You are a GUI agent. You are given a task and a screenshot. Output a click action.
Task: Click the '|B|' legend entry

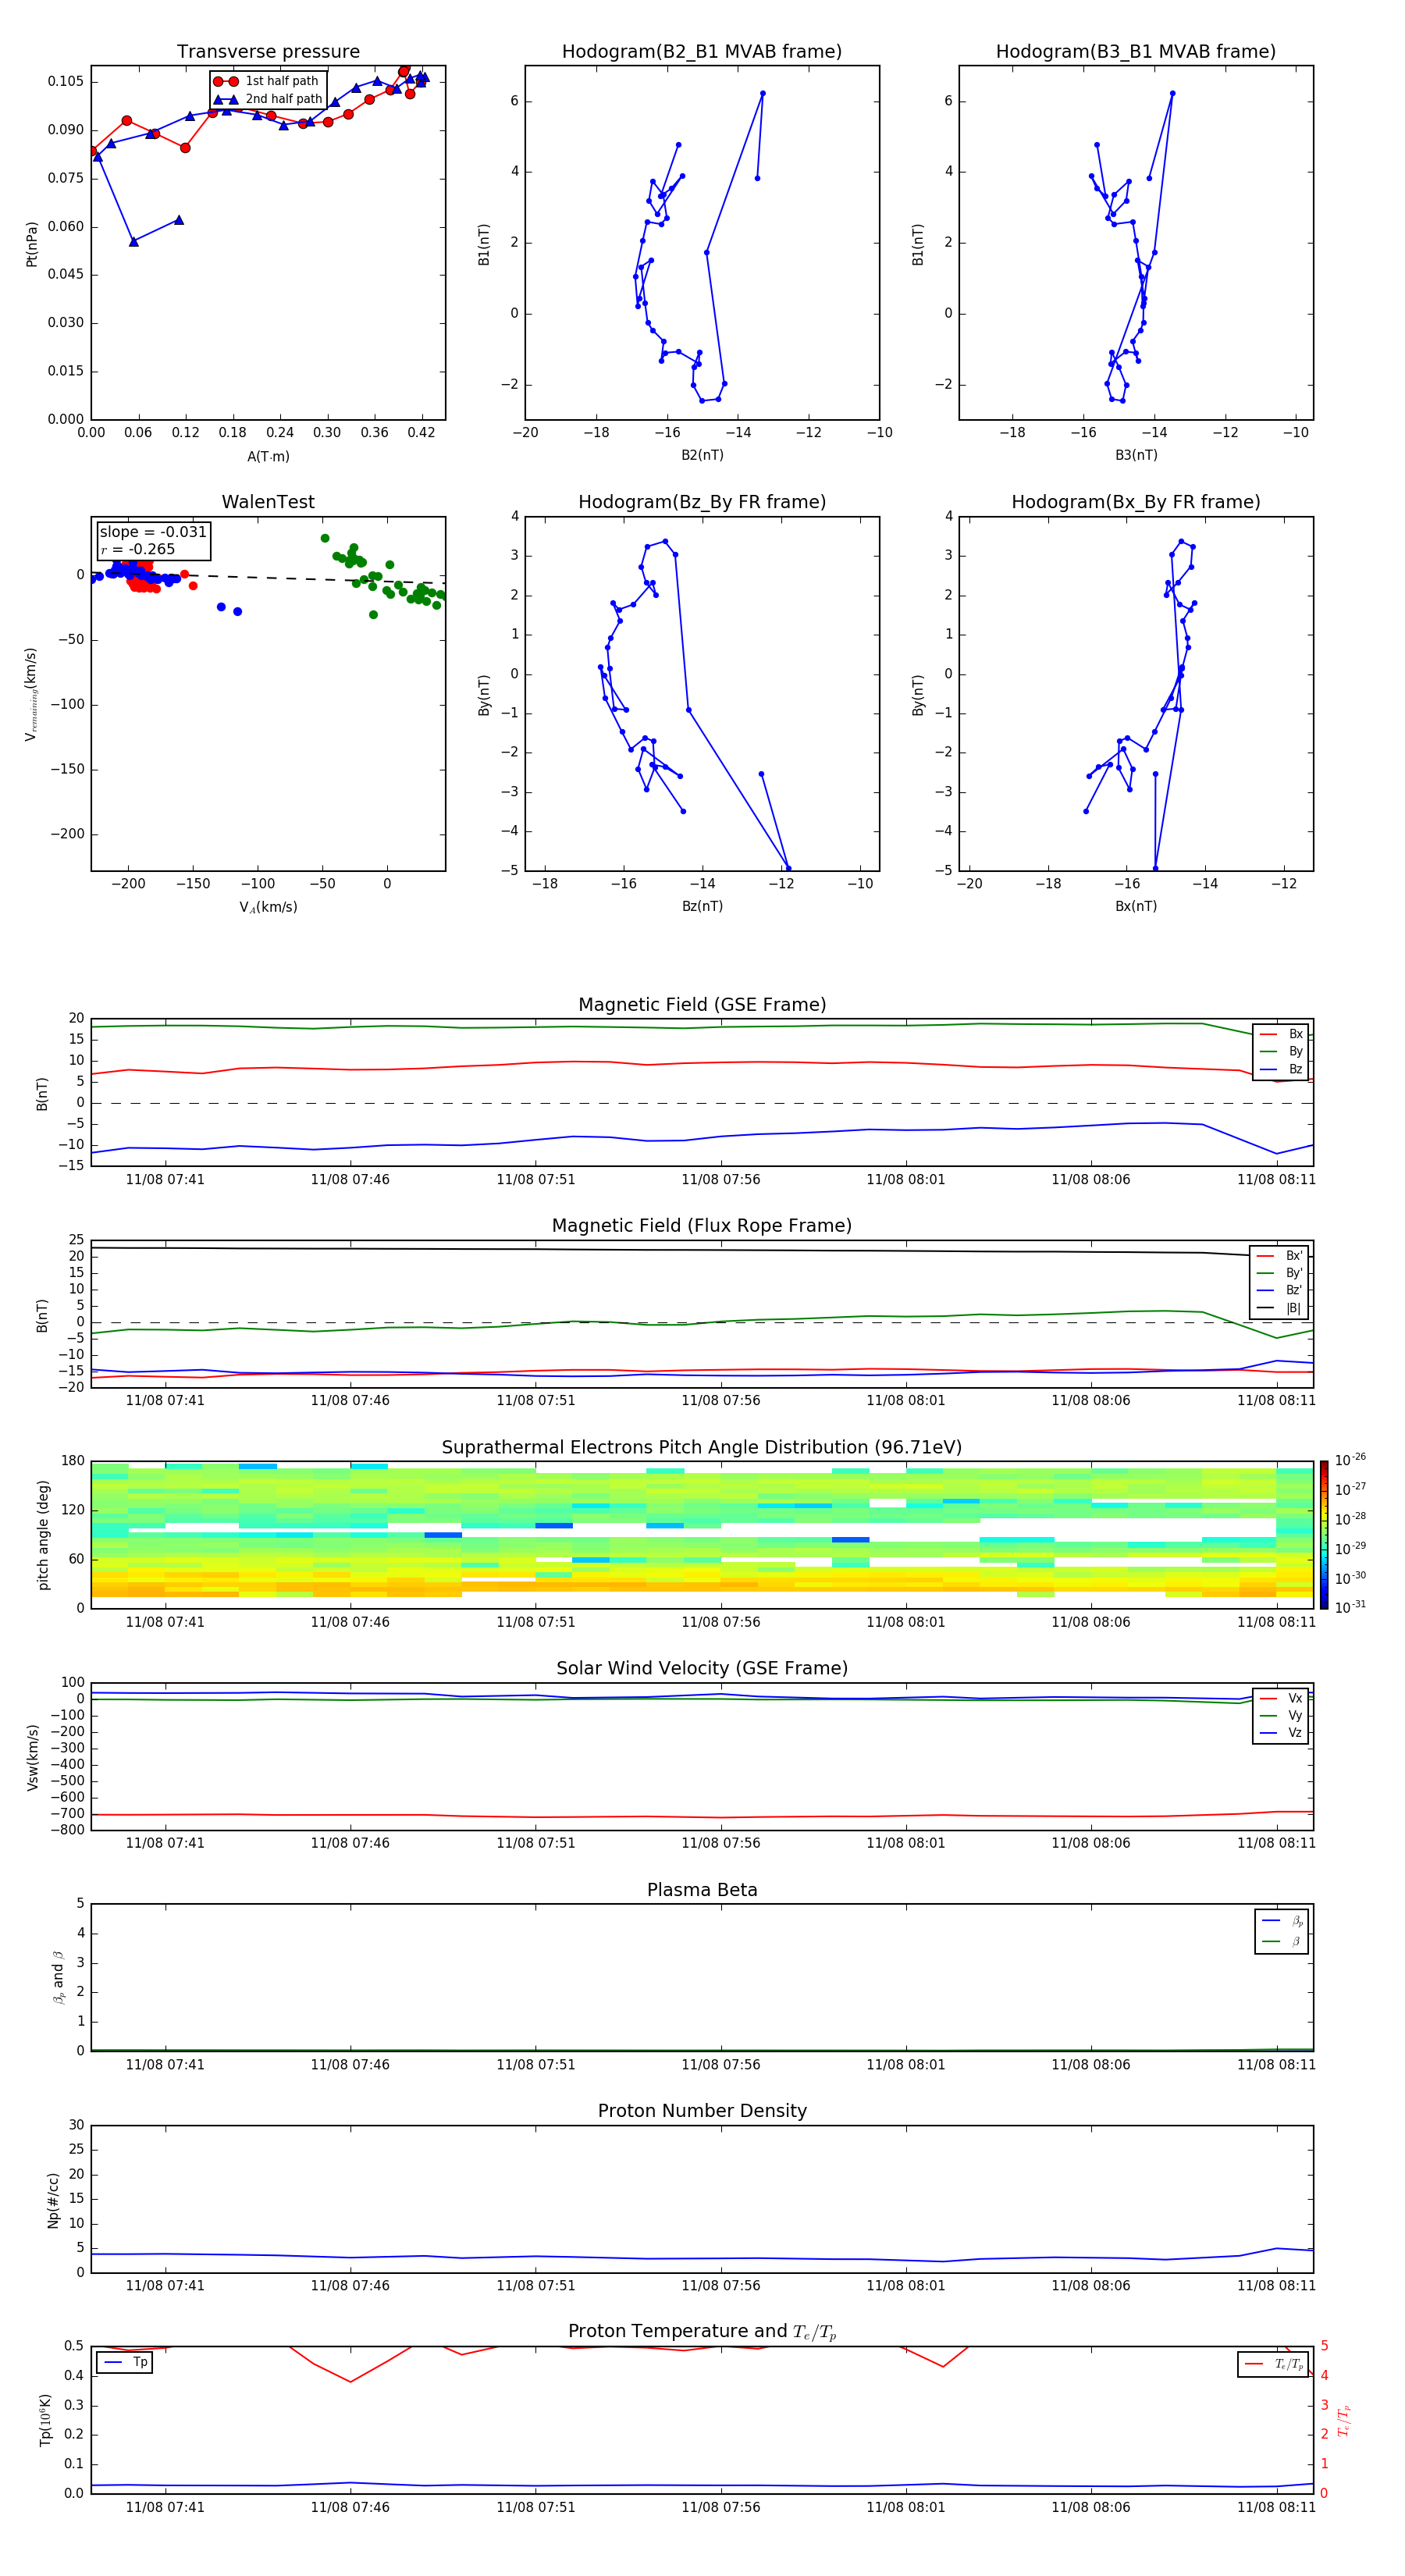(1280, 1308)
